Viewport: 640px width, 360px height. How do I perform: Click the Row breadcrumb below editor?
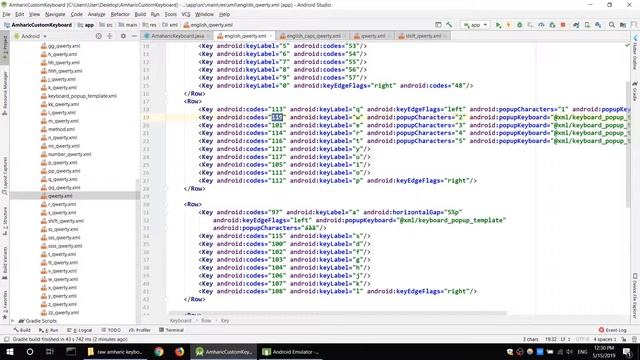pyautogui.click(x=206, y=321)
